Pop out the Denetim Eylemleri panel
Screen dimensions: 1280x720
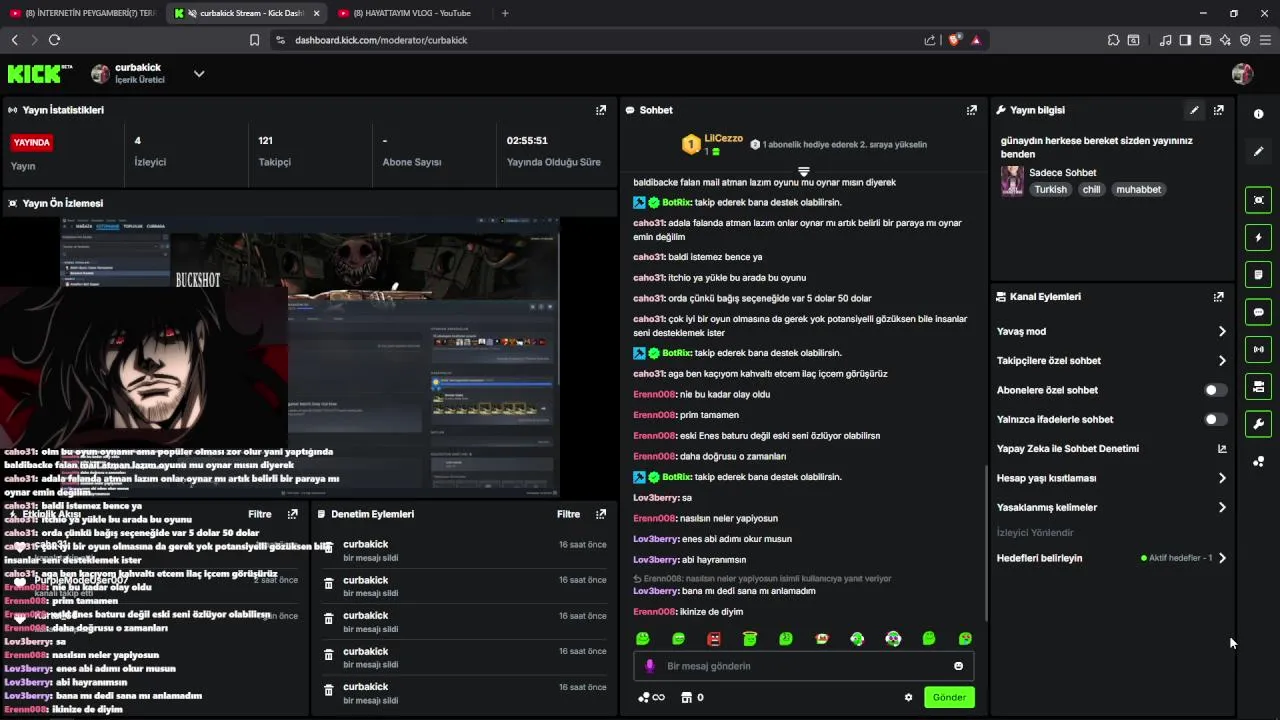[601, 514]
